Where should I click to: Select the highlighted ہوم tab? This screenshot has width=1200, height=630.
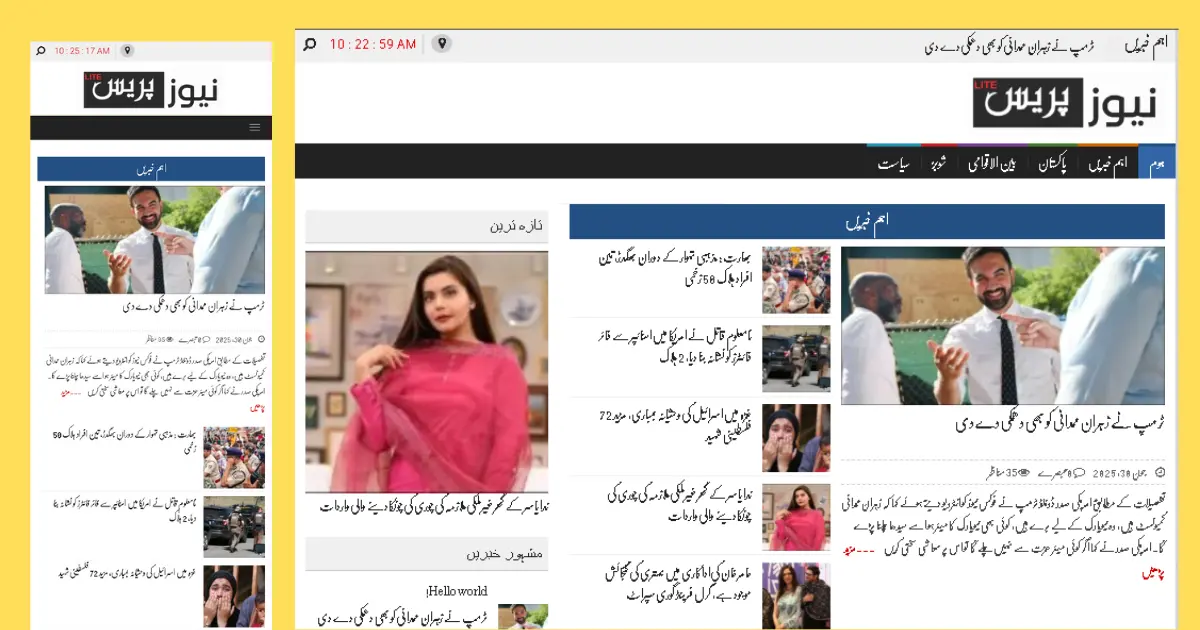click(1155, 163)
